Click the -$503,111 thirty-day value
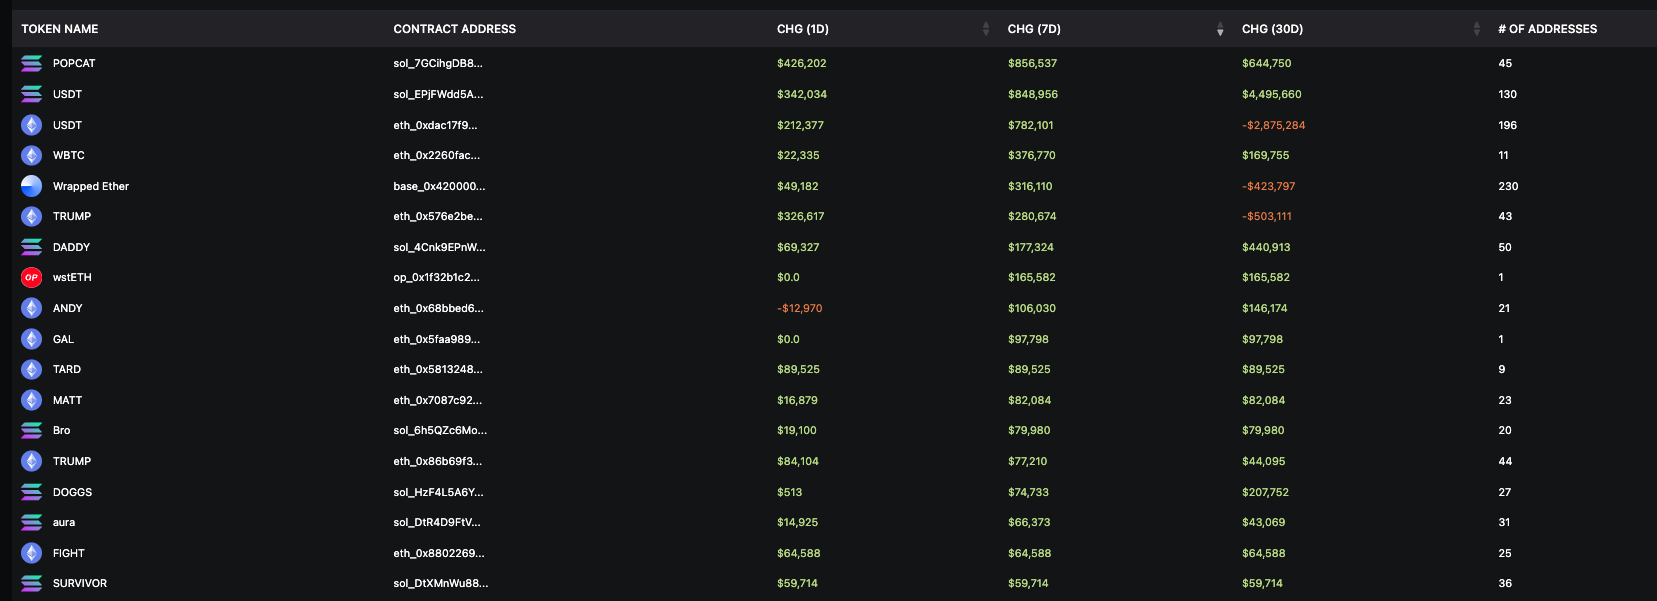The image size is (1657, 601). [1267, 216]
